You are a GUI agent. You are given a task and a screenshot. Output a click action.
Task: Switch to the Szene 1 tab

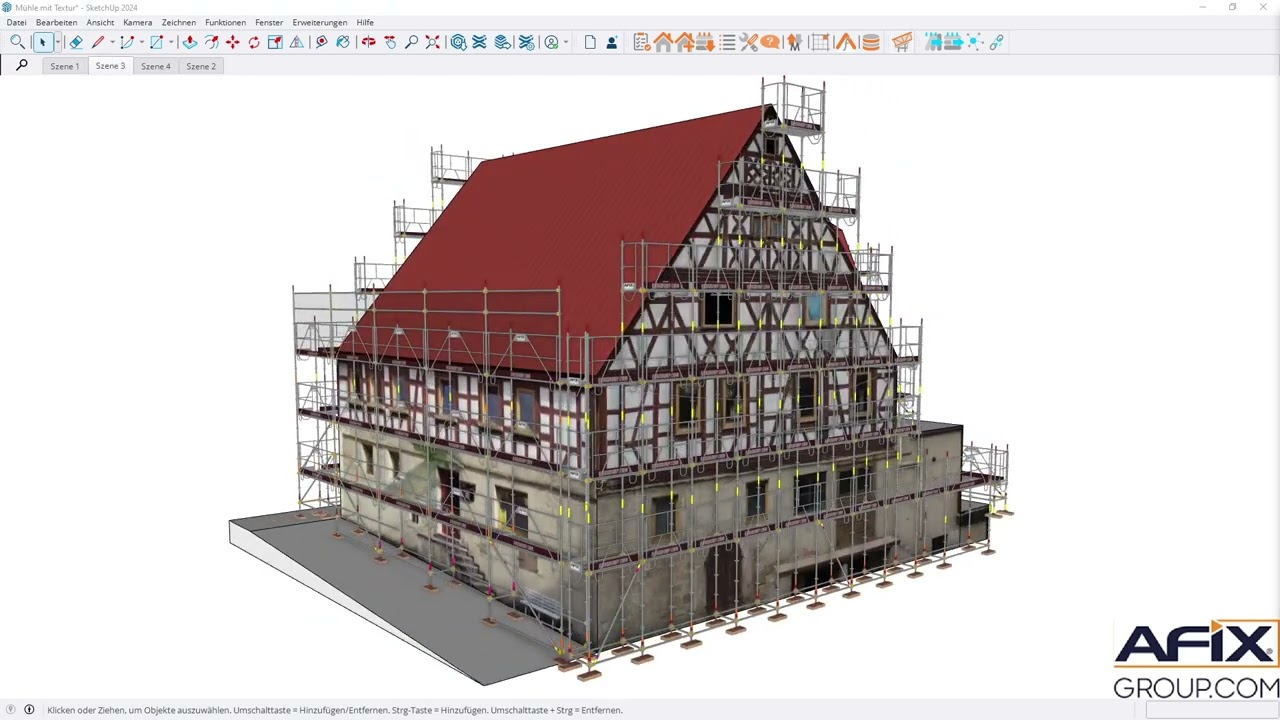click(65, 66)
